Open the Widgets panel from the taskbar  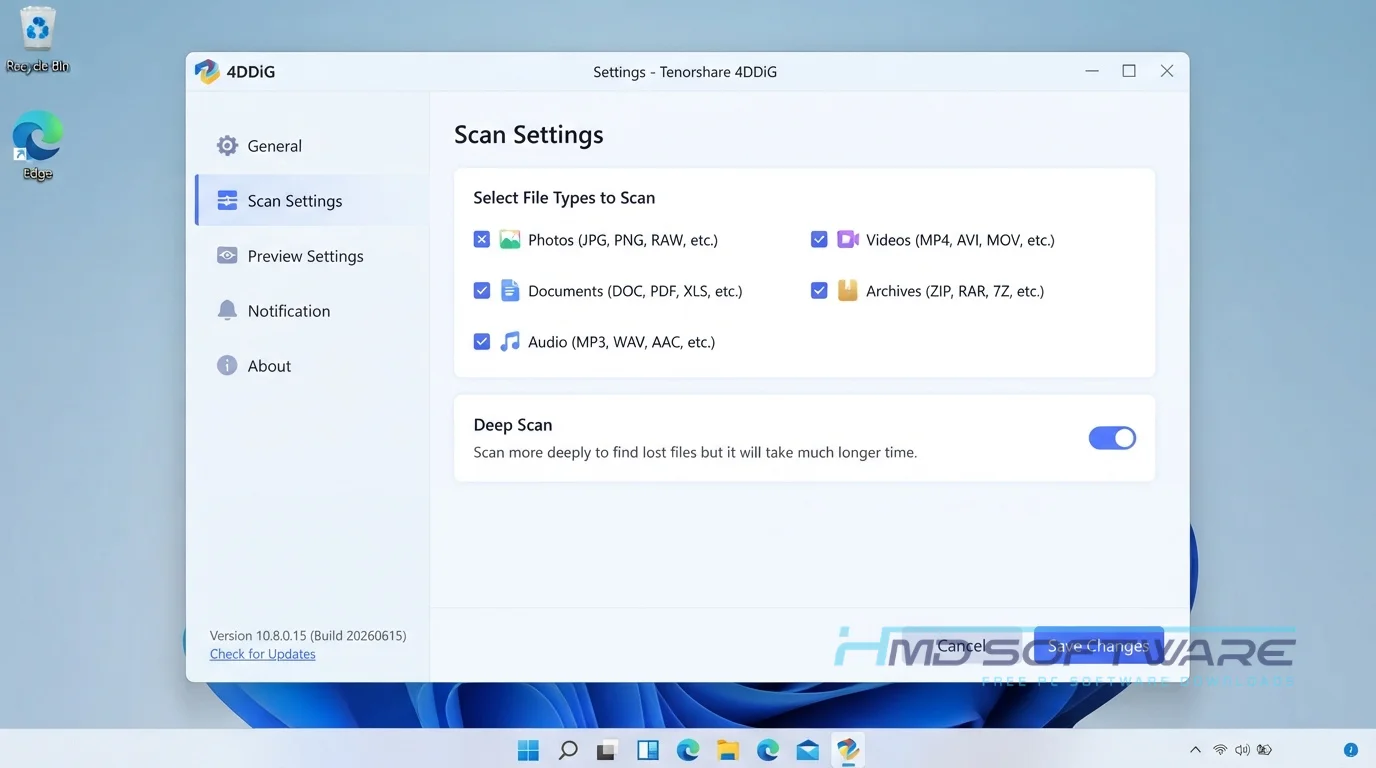648,750
